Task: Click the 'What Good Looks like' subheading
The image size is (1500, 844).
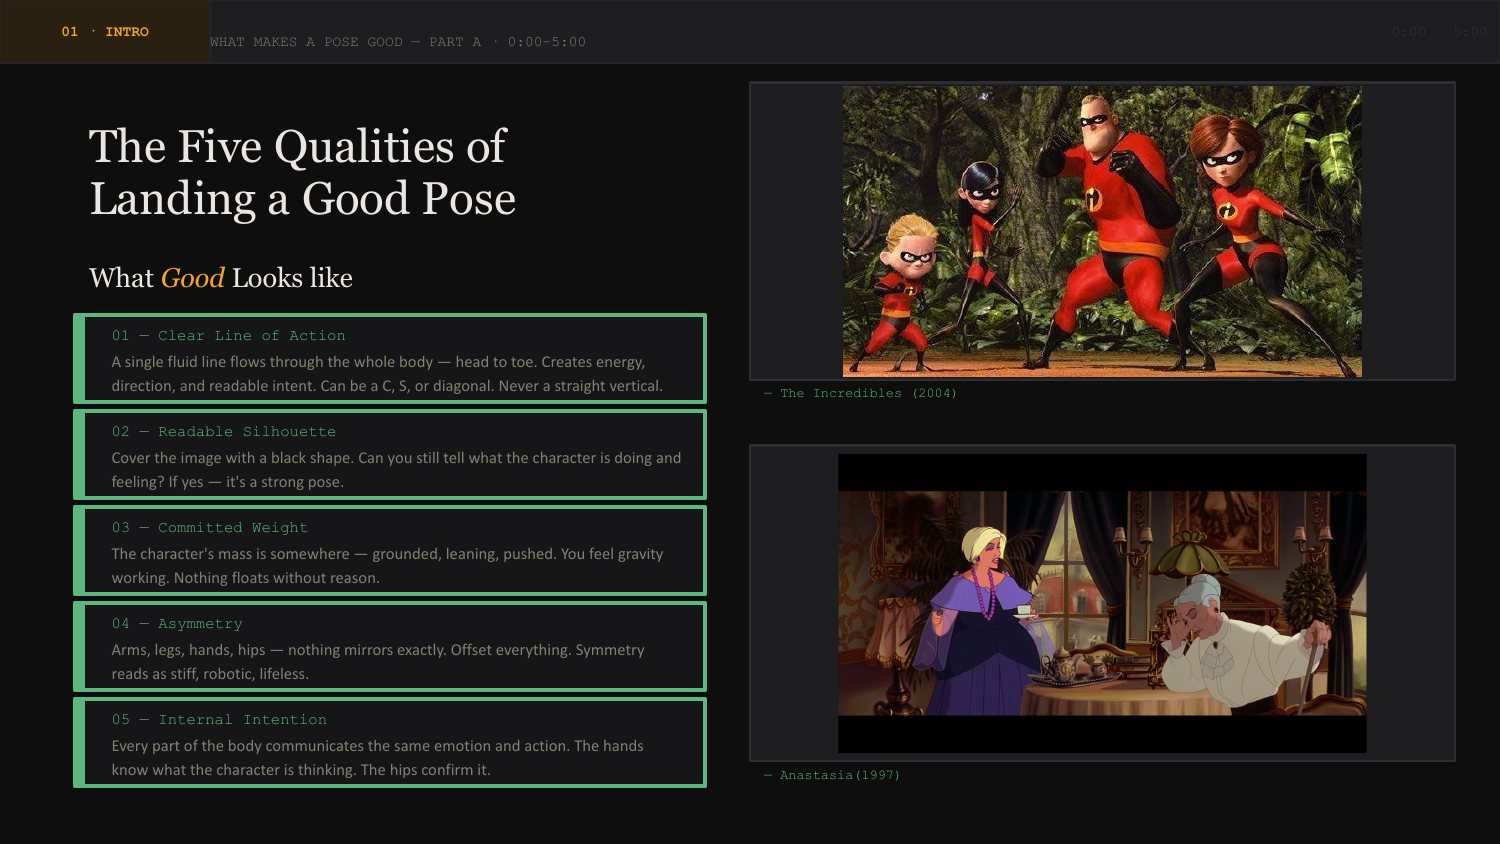Action: [x=221, y=278]
